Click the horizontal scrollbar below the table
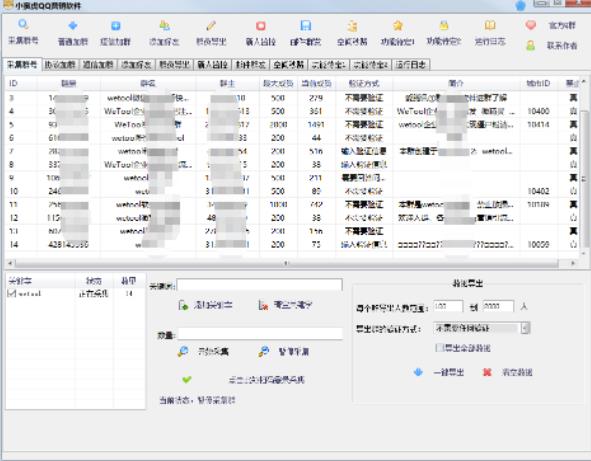The width and height of the screenshot is (591, 461). pyautogui.click(x=286, y=263)
